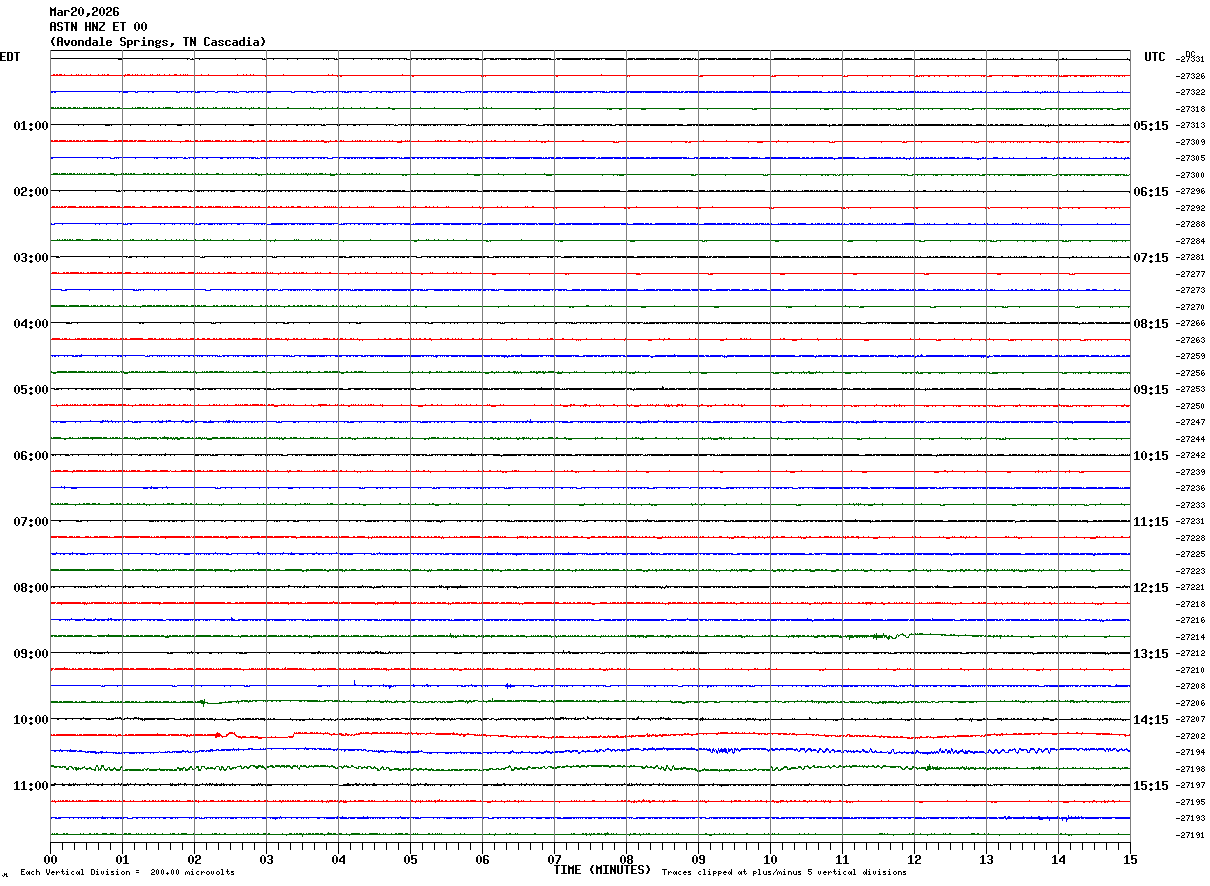This screenshot has height=886, width=1210.
Task: Click the DC offset value '-27223'
Action: (x=1190, y=571)
